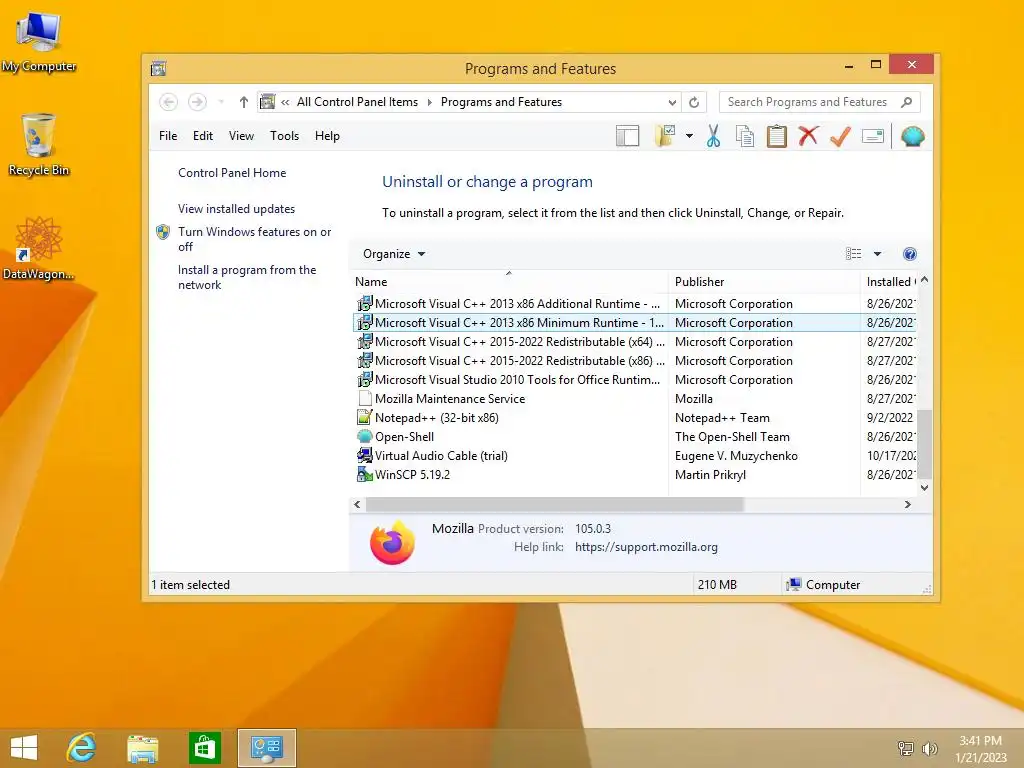The width and height of the screenshot is (1024, 768).
Task: Select the DataWagon desktop shortcut
Action: [39, 249]
